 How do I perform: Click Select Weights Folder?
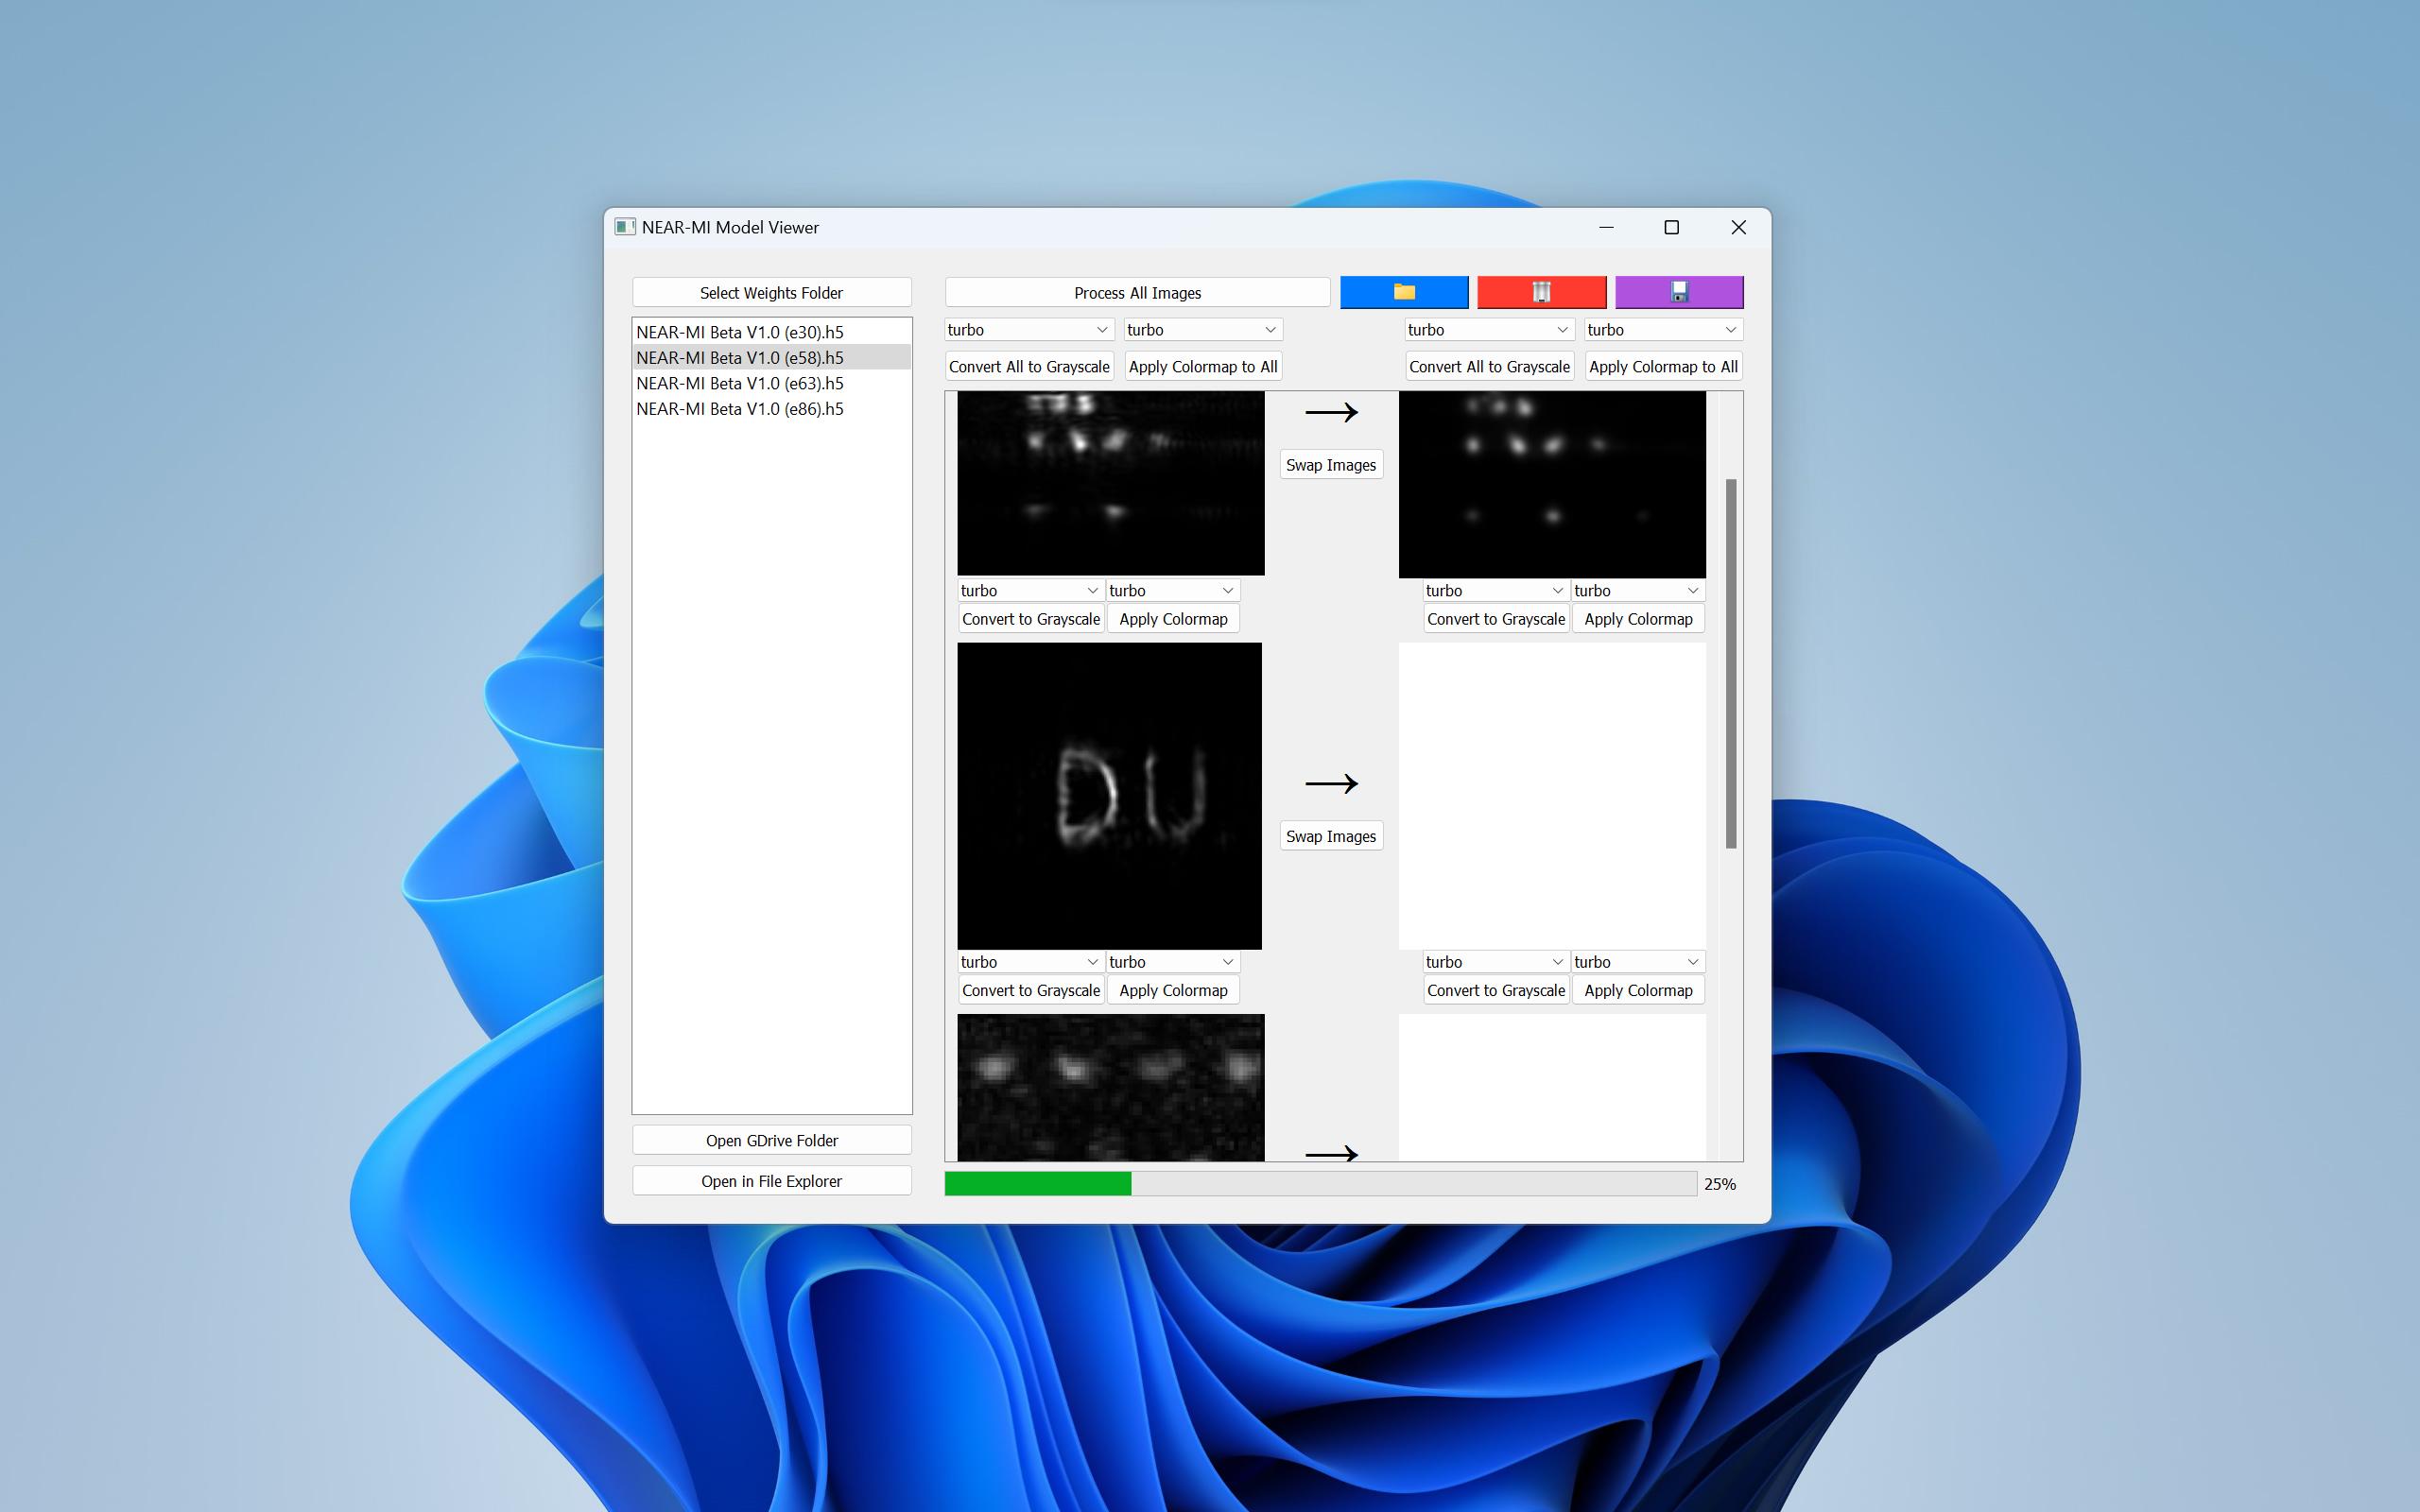coord(771,292)
